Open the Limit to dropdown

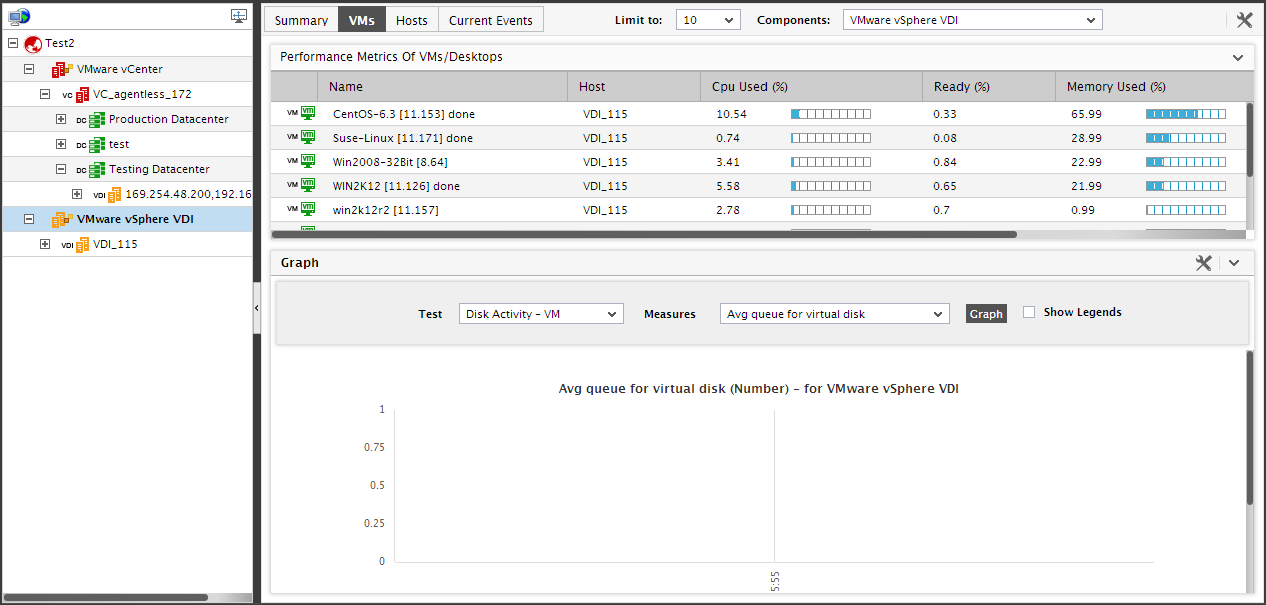pos(708,20)
